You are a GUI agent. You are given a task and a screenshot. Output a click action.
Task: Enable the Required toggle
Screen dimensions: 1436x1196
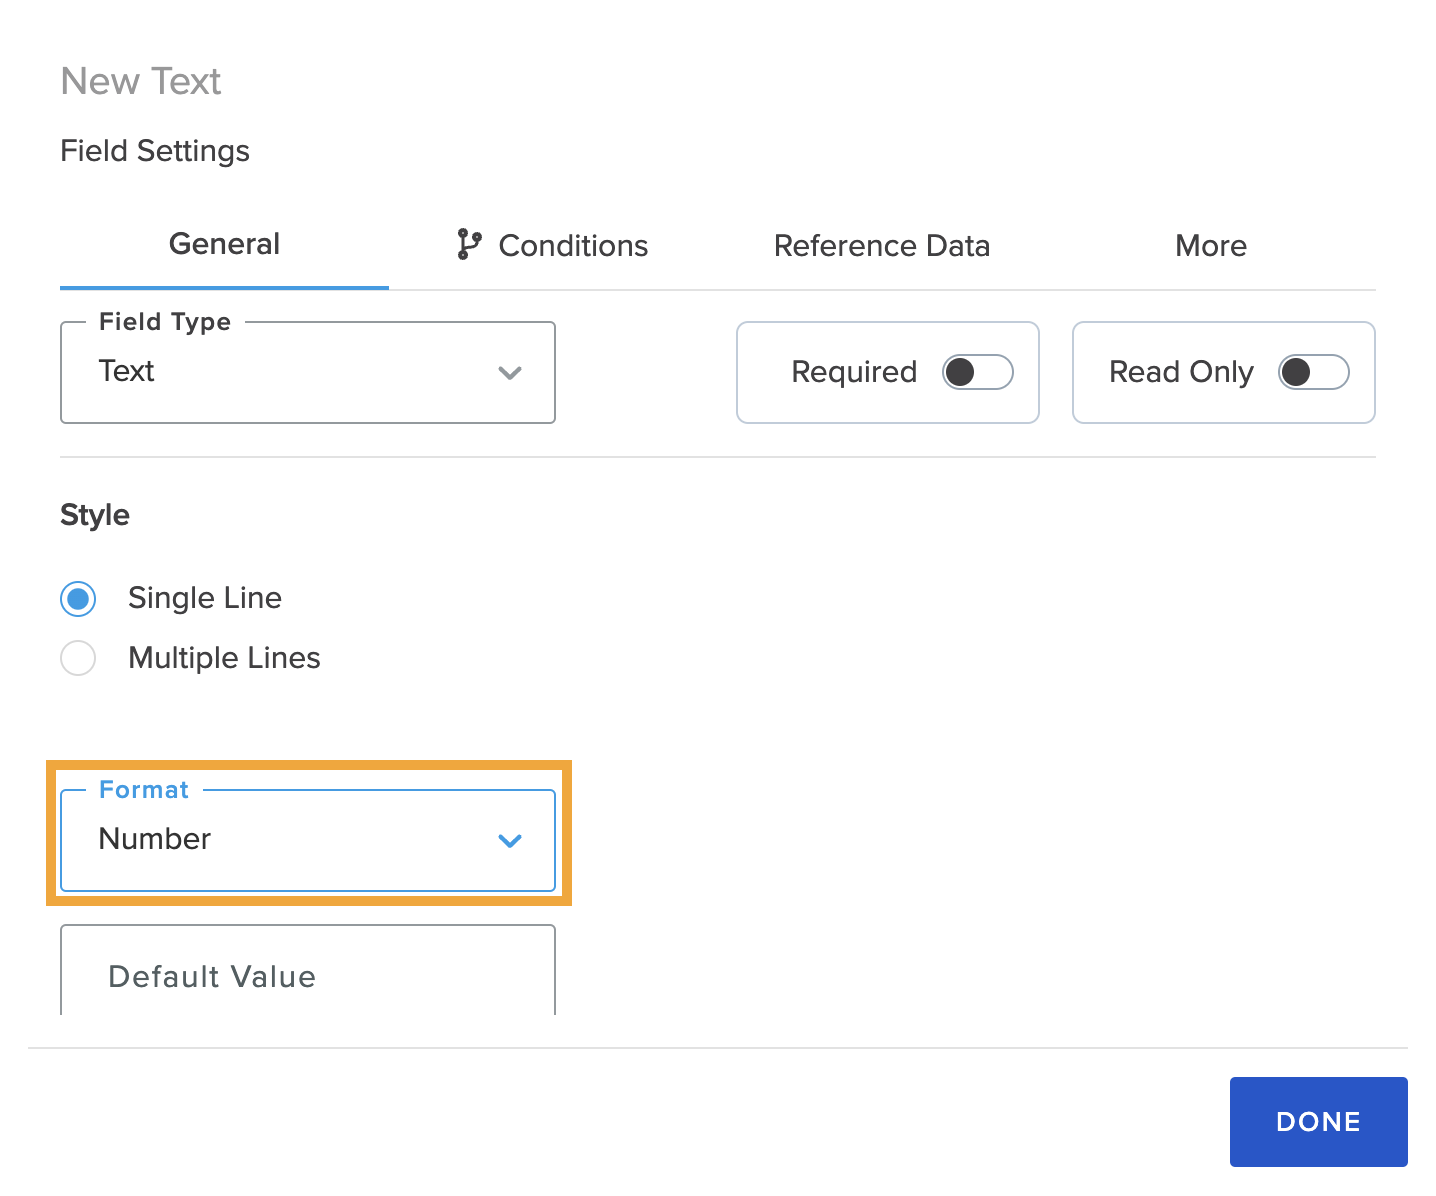(977, 372)
